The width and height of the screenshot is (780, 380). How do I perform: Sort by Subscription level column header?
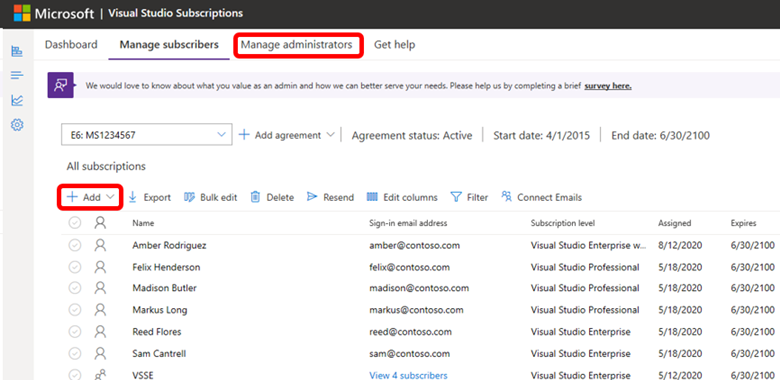coord(563,223)
